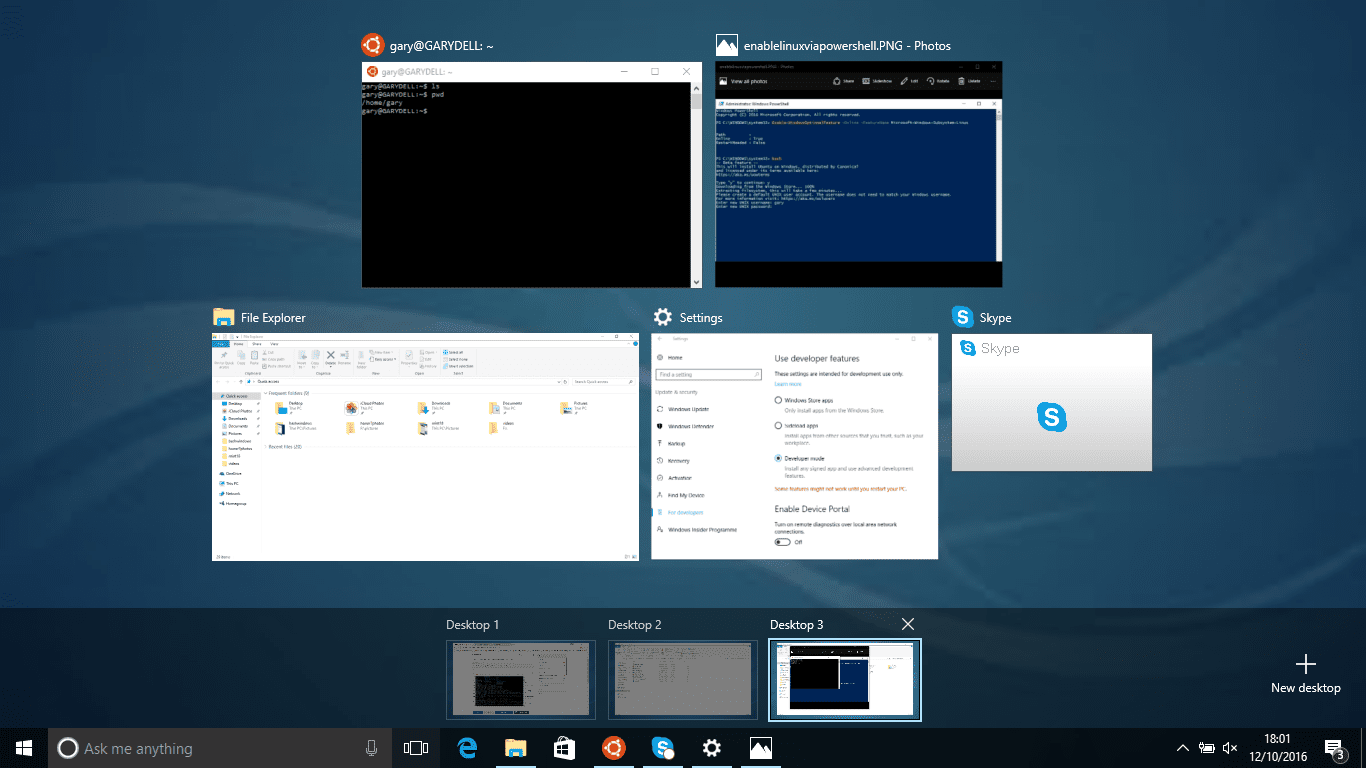Select the Pin to Quick access ribbon icon
Image resolution: width=1366 pixels, height=768 pixels.
click(x=224, y=357)
